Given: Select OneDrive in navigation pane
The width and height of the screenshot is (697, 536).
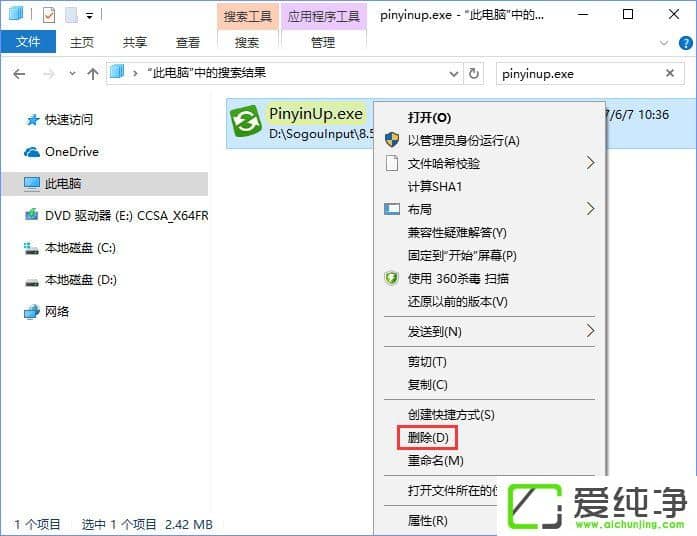Looking at the screenshot, I should tap(72, 152).
